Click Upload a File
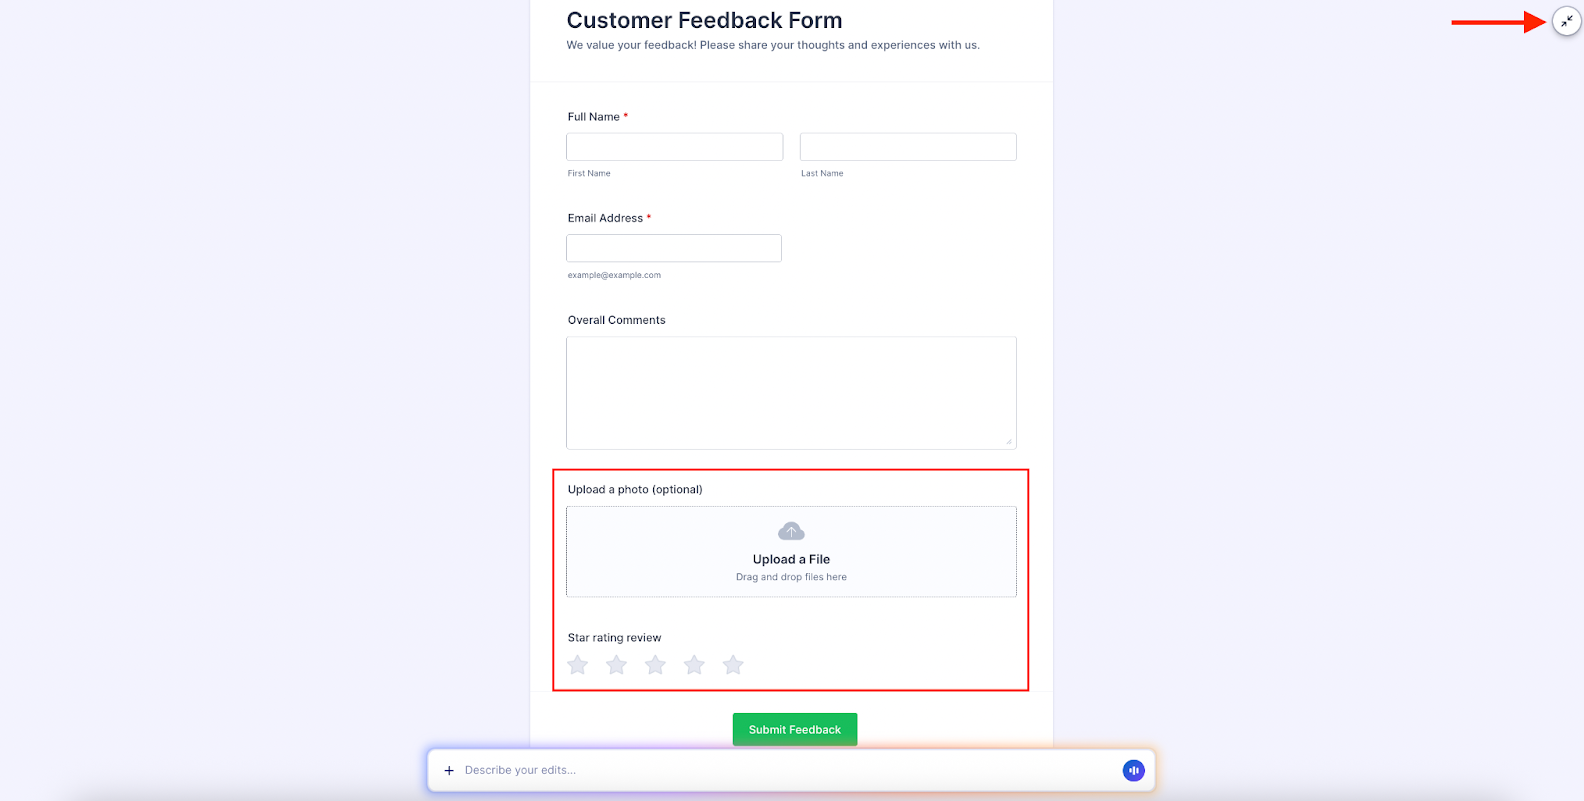Viewport: 1584px width, 801px height. click(790, 559)
